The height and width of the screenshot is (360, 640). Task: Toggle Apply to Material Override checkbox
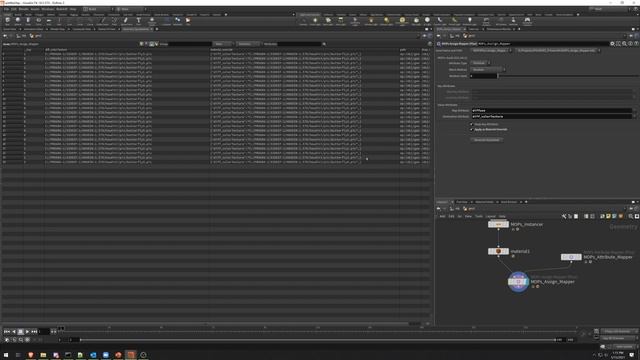(472, 129)
